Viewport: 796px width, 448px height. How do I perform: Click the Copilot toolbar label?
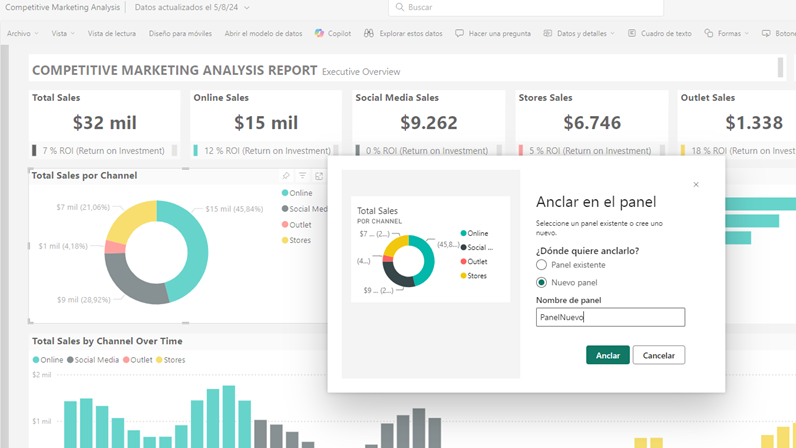(339, 33)
